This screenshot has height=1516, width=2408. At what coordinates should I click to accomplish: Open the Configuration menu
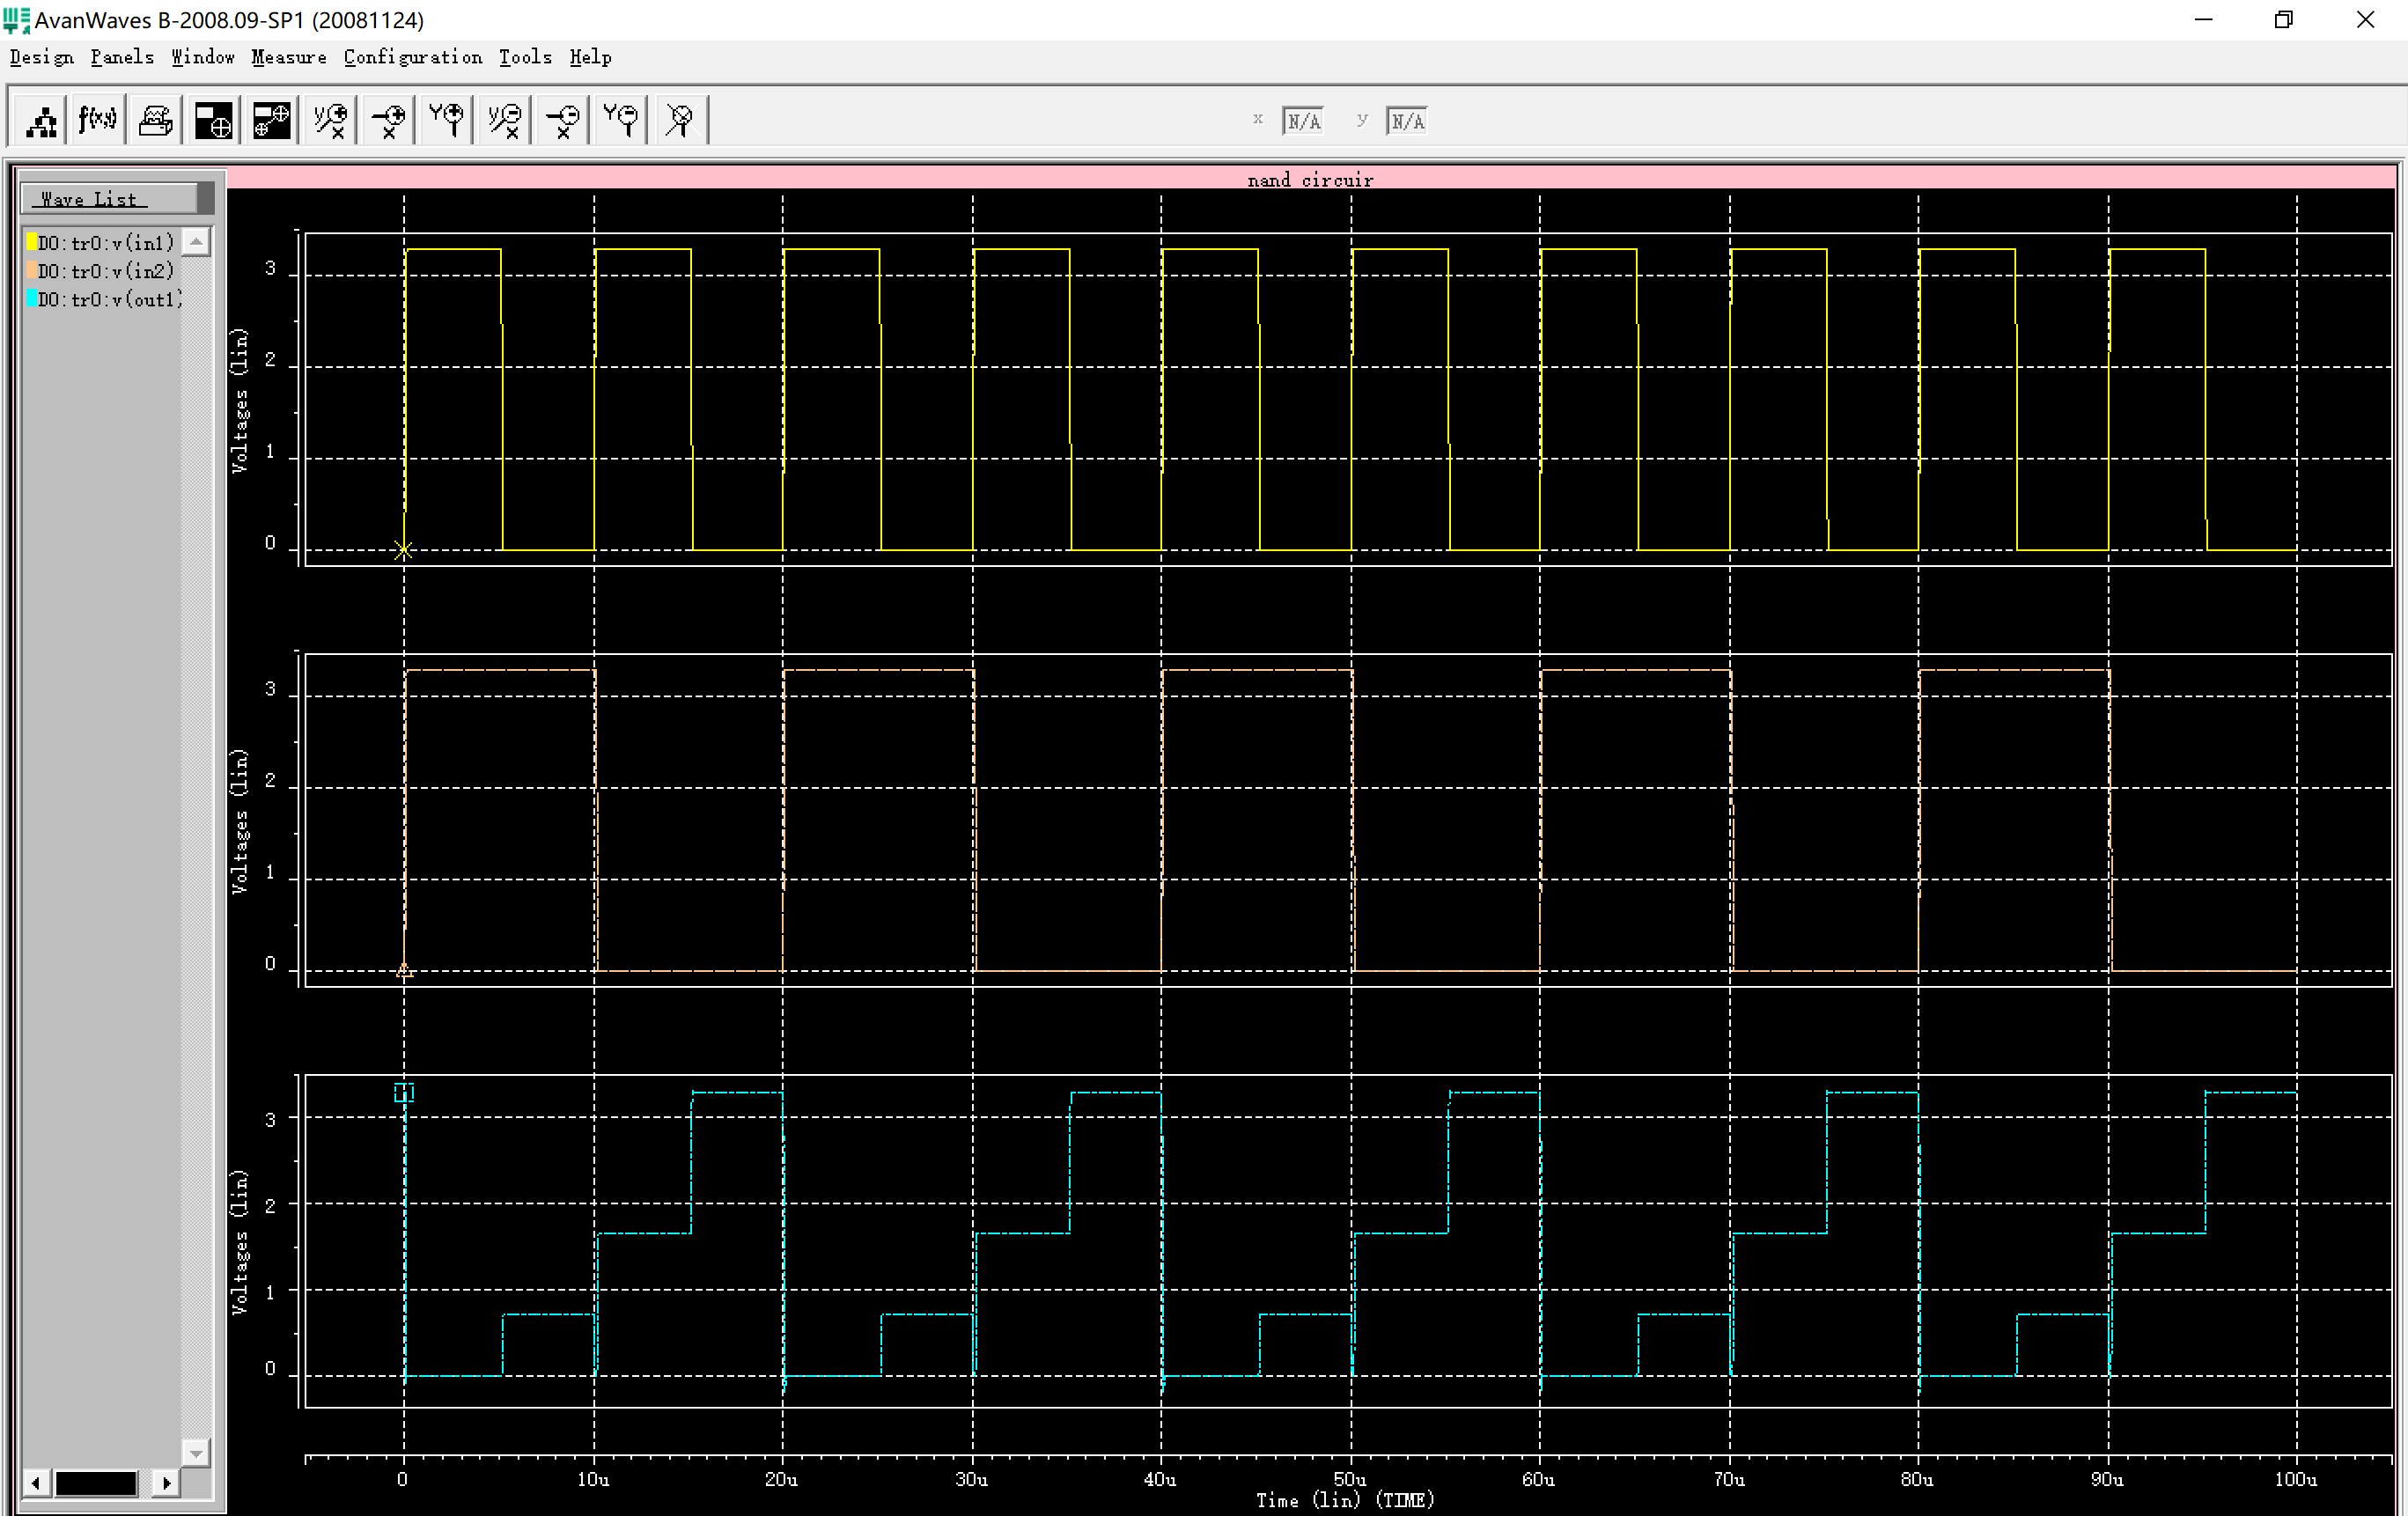click(x=413, y=57)
